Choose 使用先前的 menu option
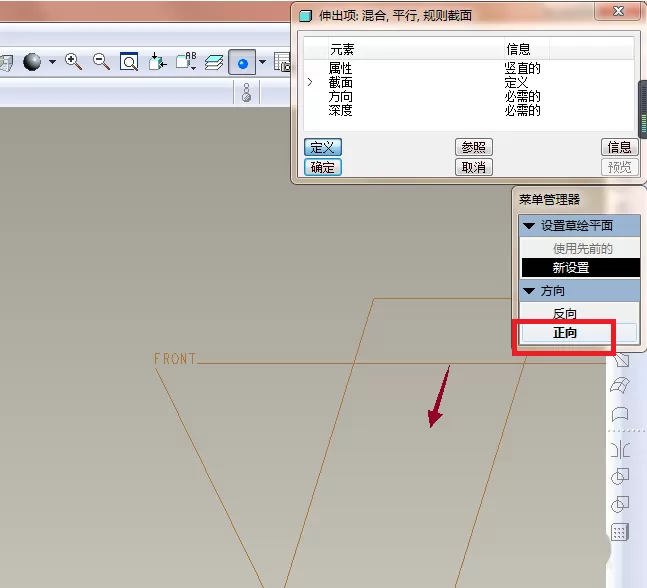Screen dimensions: 647x588 582,248
